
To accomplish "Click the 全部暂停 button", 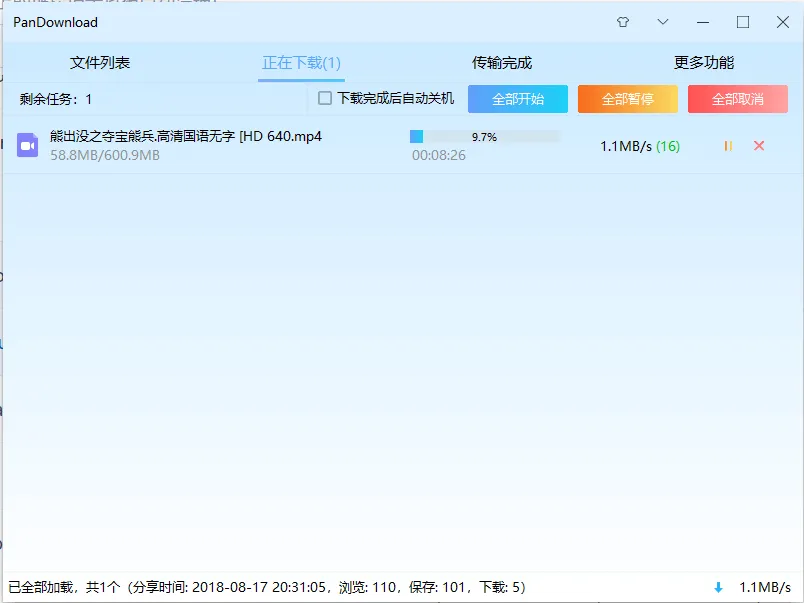I will (628, 99).
